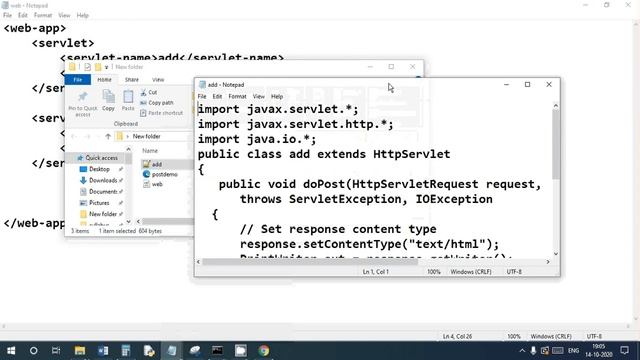Open Edit menu in web Notepad
This screenshot has height=360, width=640.
(x=22, y=15)
